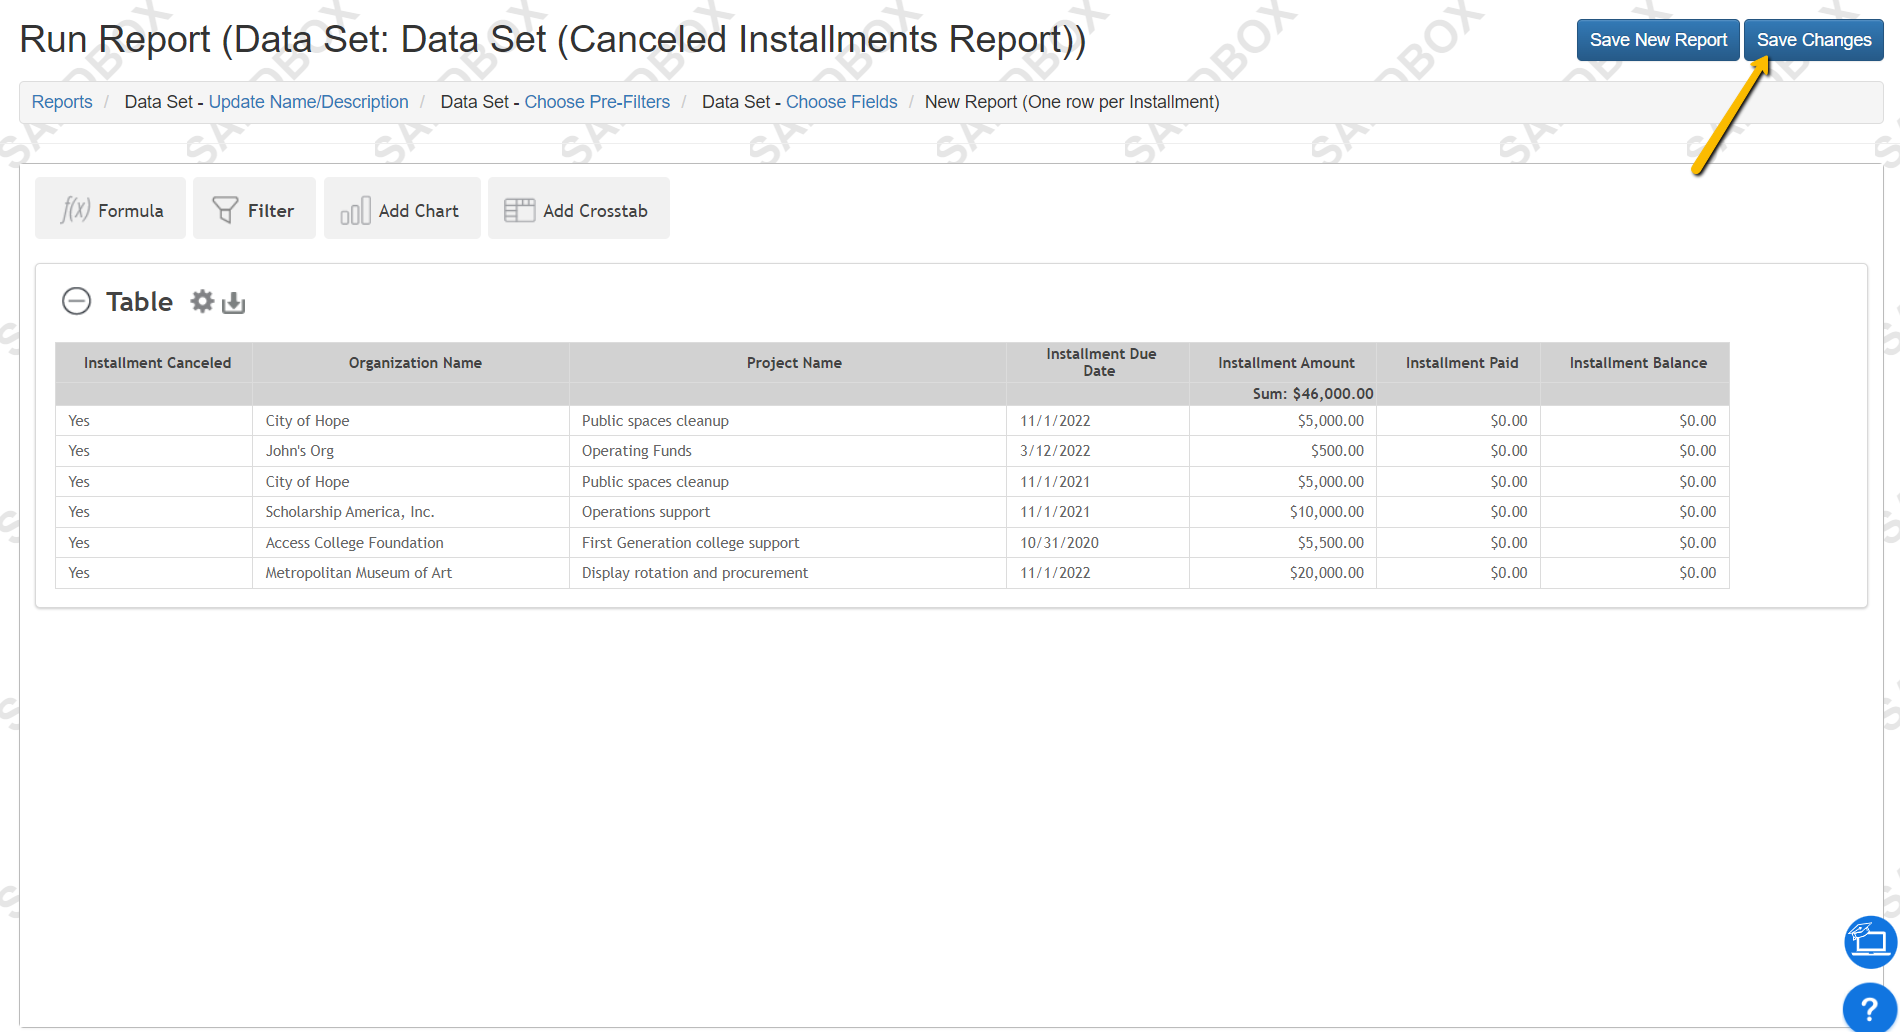Click the Installment Canceled column header
The image size is (1900, 1032).
coord(154,363)
